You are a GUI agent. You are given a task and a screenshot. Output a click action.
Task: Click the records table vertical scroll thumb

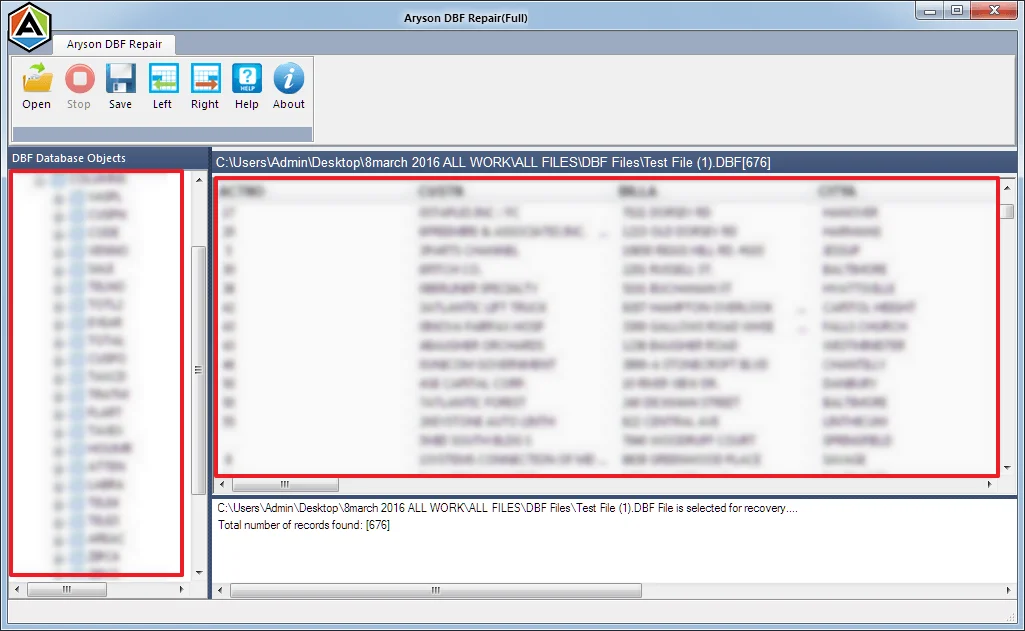tap(1007, 212)
